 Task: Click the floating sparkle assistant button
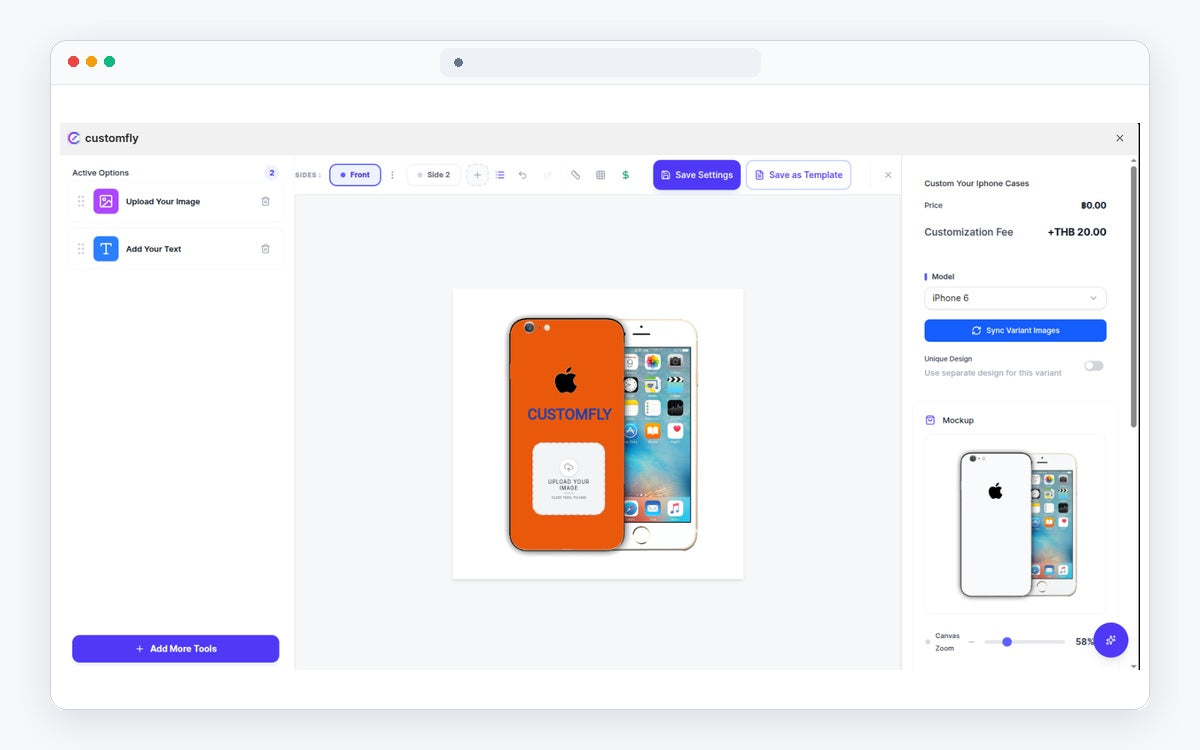pos(1111,640)
